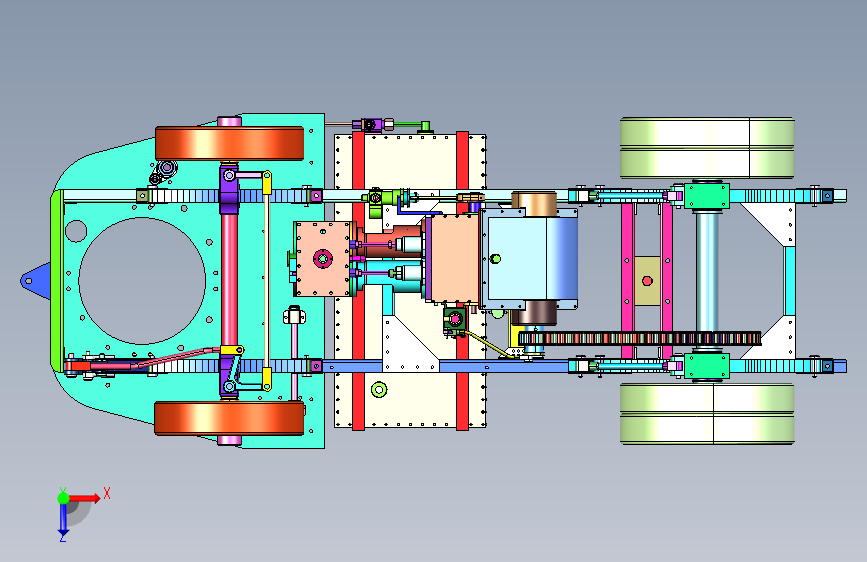Viewport: 867px width, 562px height.
Task: Pick the tan plate with the red dot
Action: point(647,281)
